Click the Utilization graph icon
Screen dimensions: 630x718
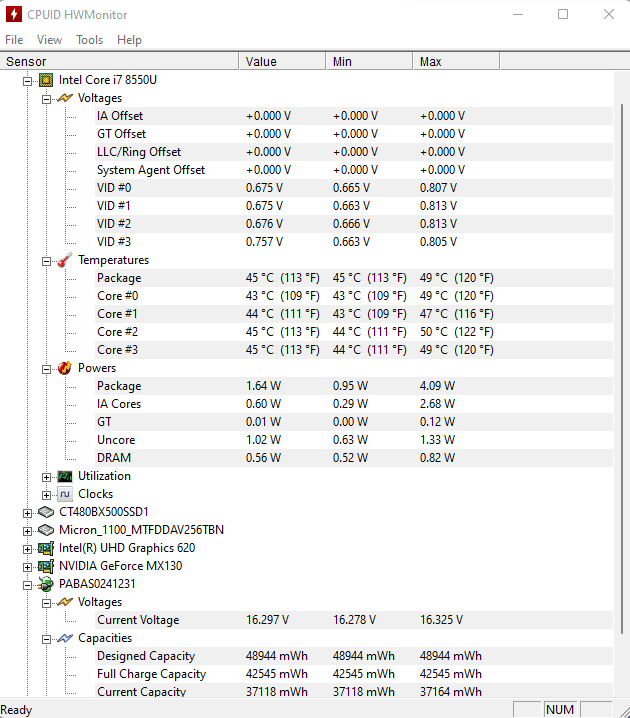click(x=65, y=476)
